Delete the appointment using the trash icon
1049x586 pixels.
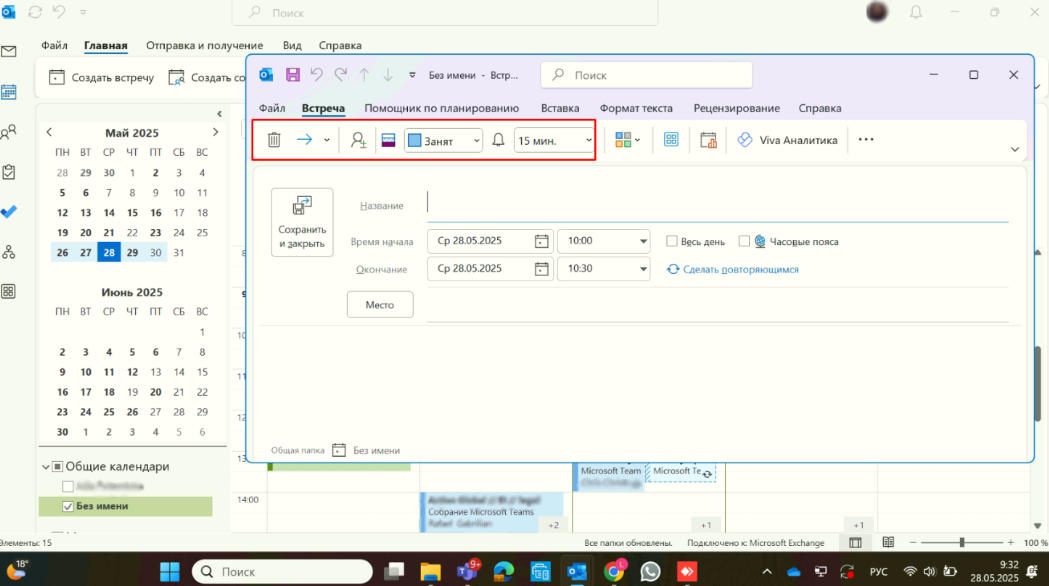click(274, 140)
